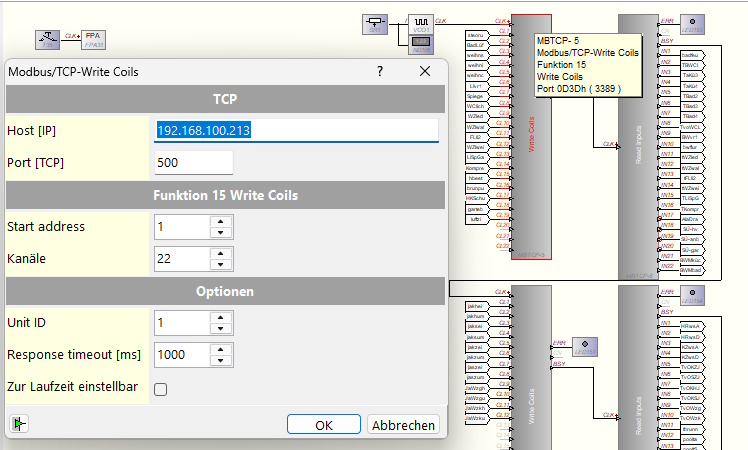Decrease Start address with down arrow
This screenshot has height=450, width=748.
(x=220, y=232)
